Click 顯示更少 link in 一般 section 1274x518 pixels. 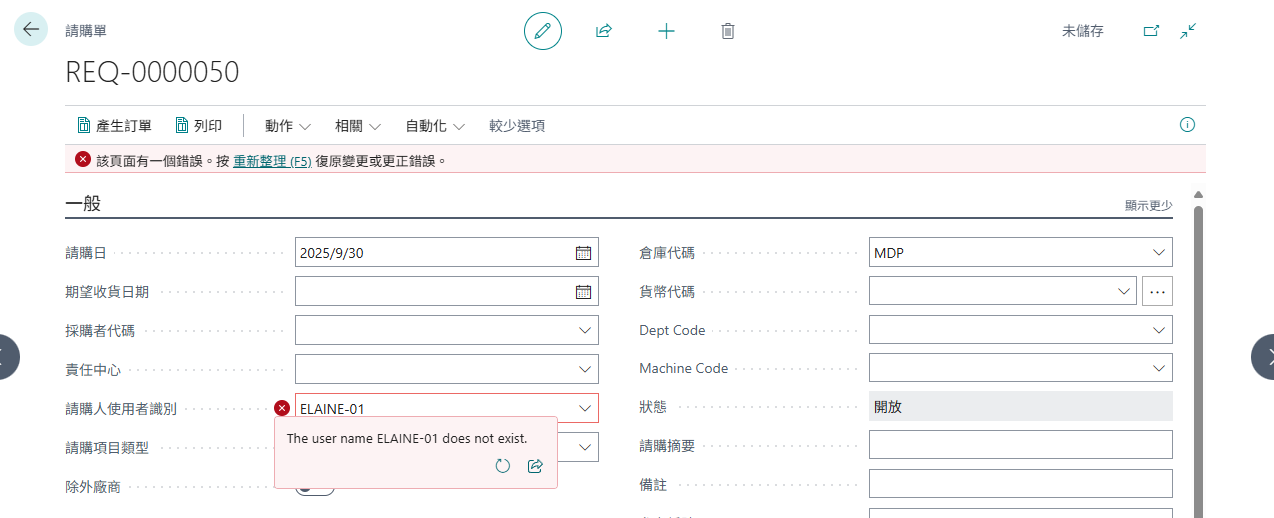1148,205
